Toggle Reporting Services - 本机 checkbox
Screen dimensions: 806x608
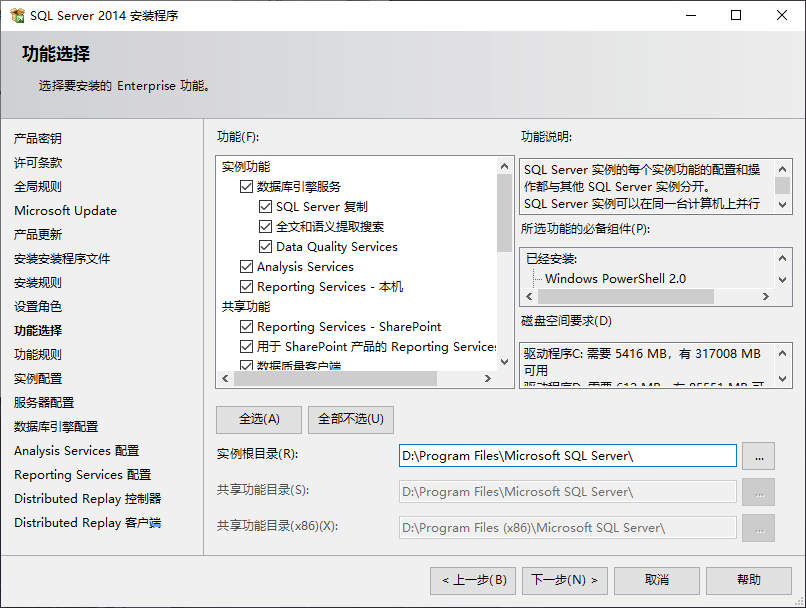[246, 287]
